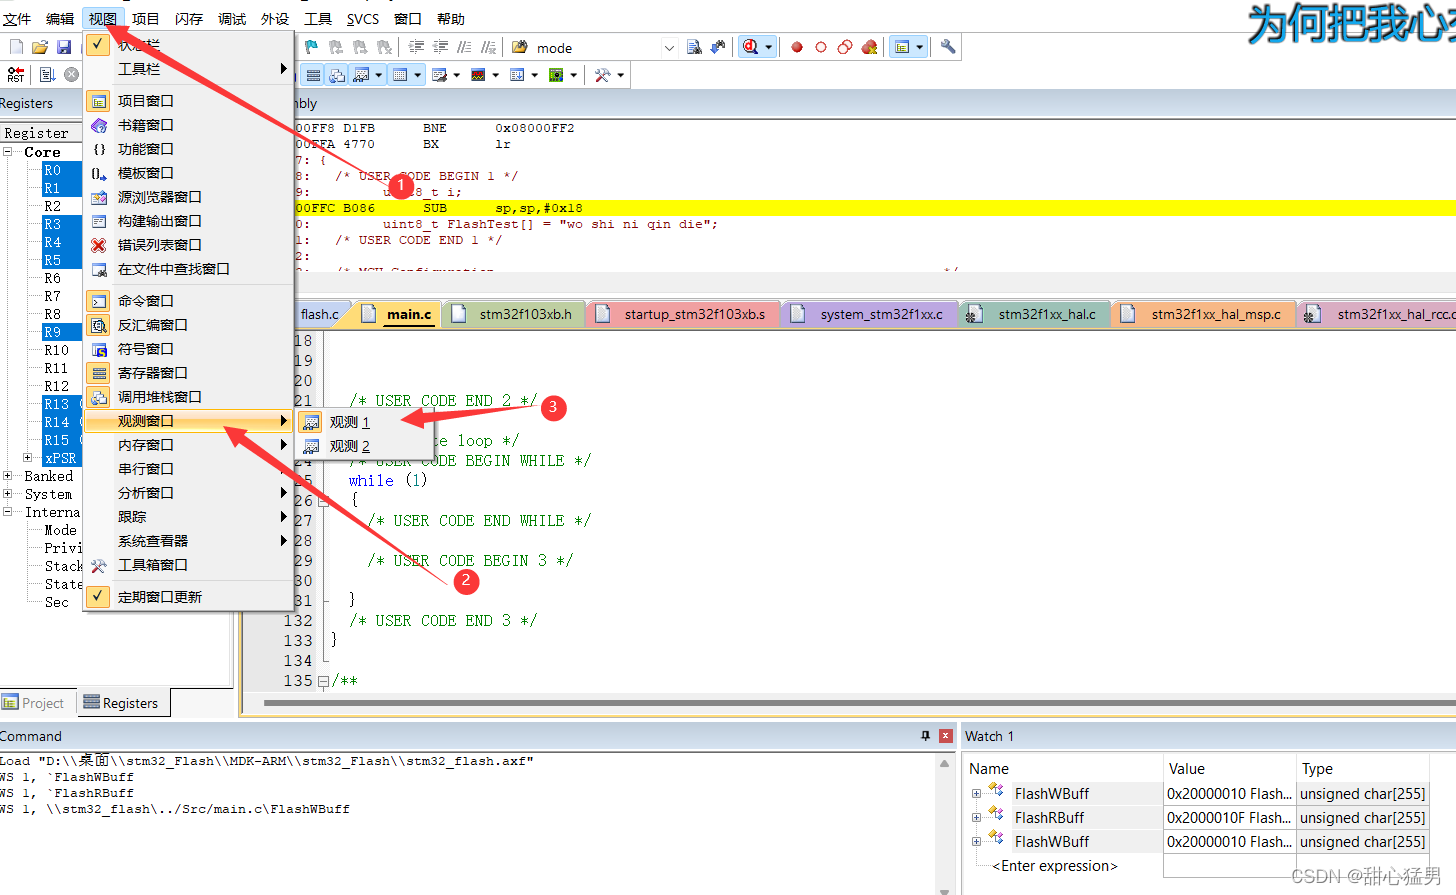
Task: Click the kill all breakpoints icon
Action: tap(869, 47)
